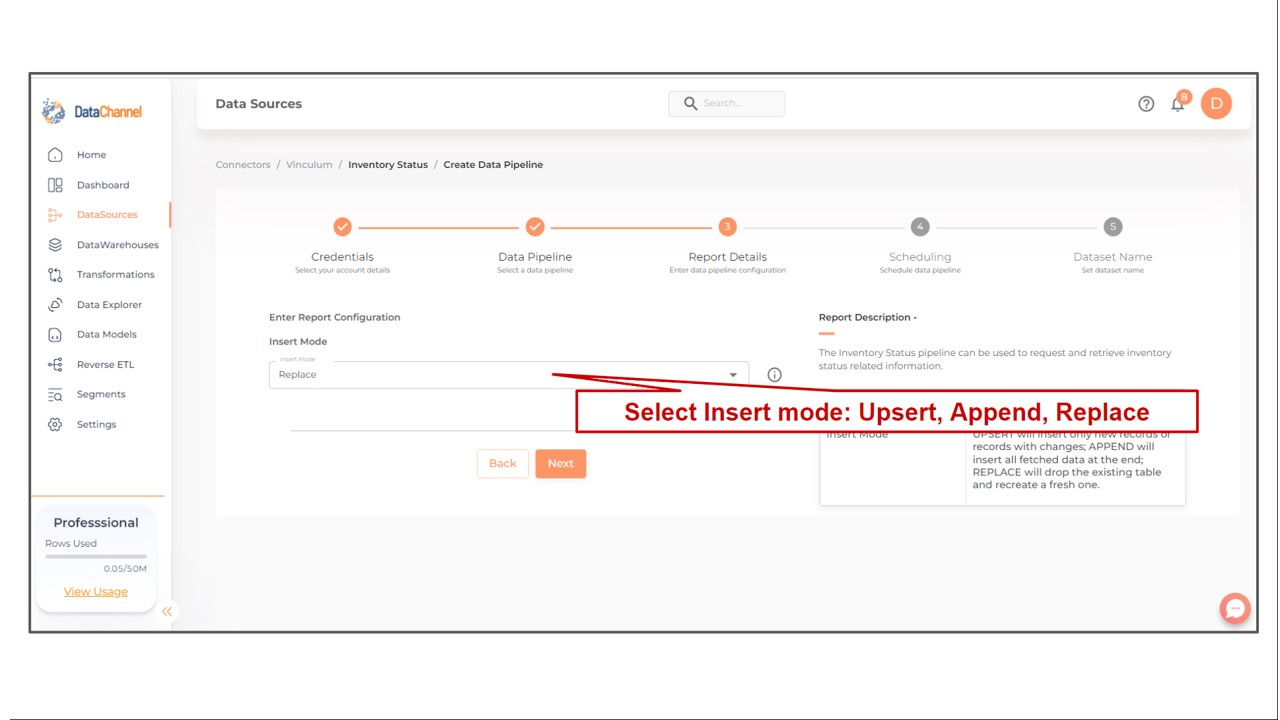Open the View Usage link
Image resolution: width=1280 pixels, height=720 pixels.
pos(96,592)
